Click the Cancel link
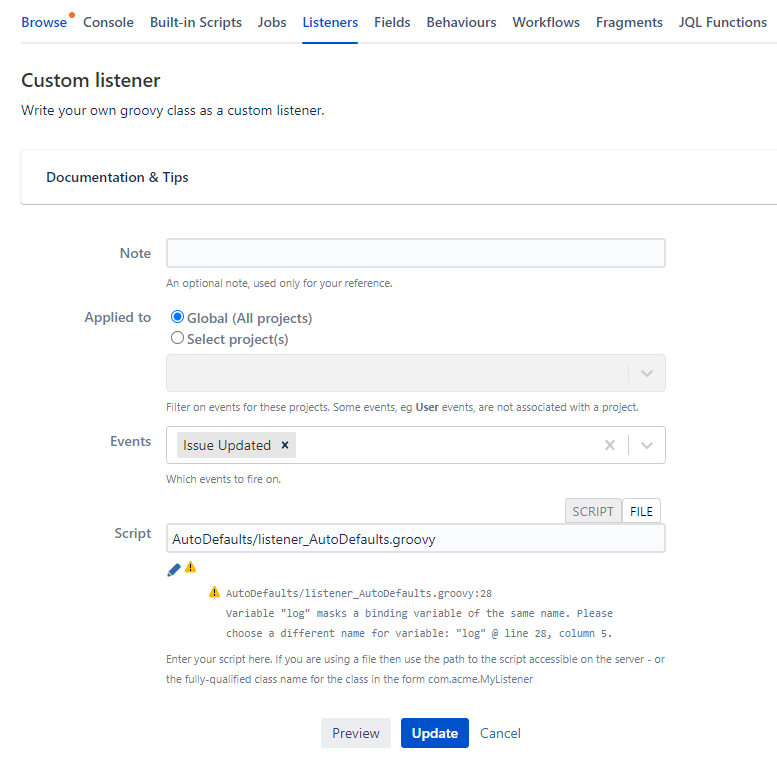 coord(500,733)
